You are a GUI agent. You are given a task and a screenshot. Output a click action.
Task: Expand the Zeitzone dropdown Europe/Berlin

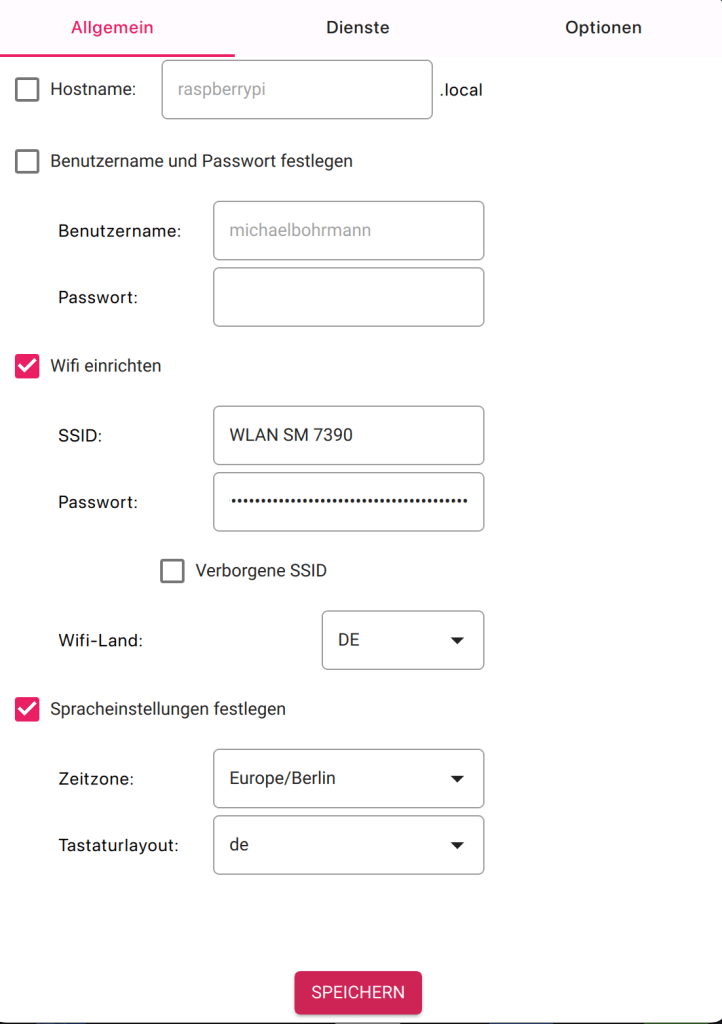coord(349,778)
